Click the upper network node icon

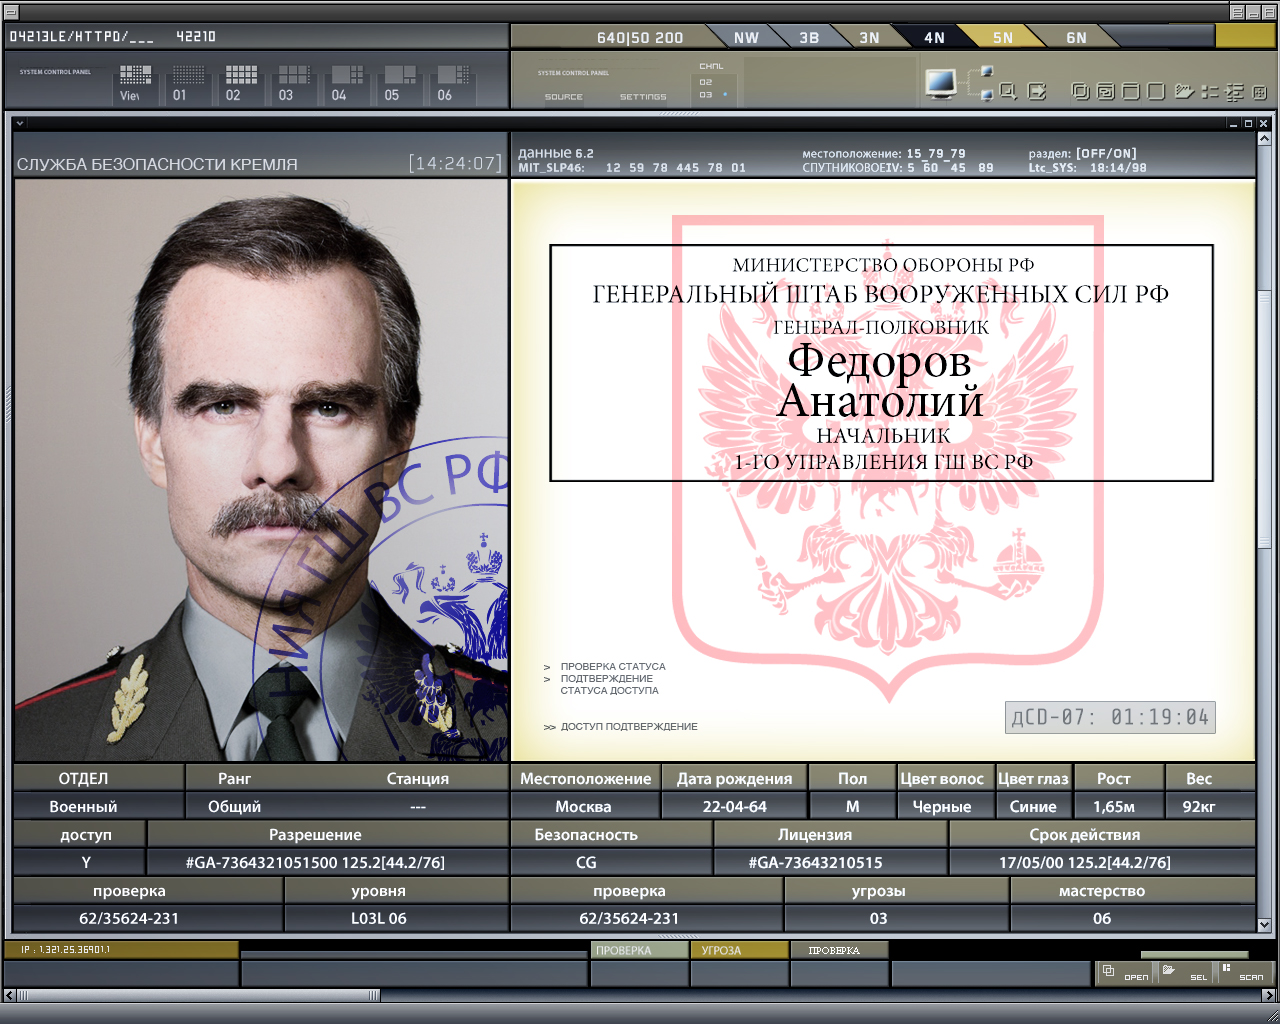pyautogui.click(x=987, y=70)
